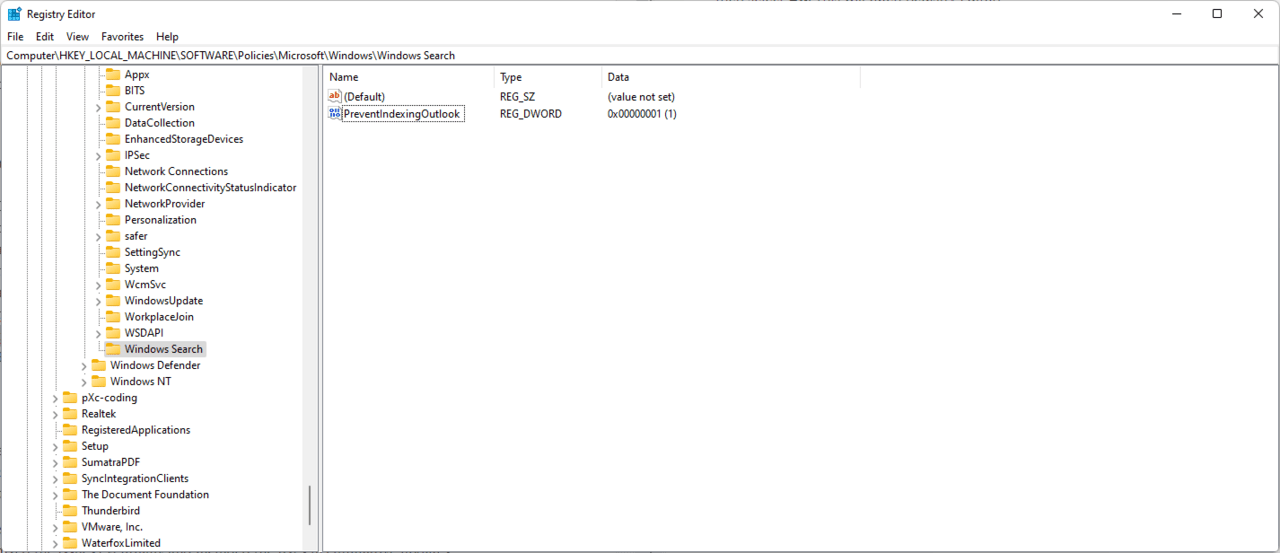
Task: Click the CurrentVersion folder icon
Action: 112,107
